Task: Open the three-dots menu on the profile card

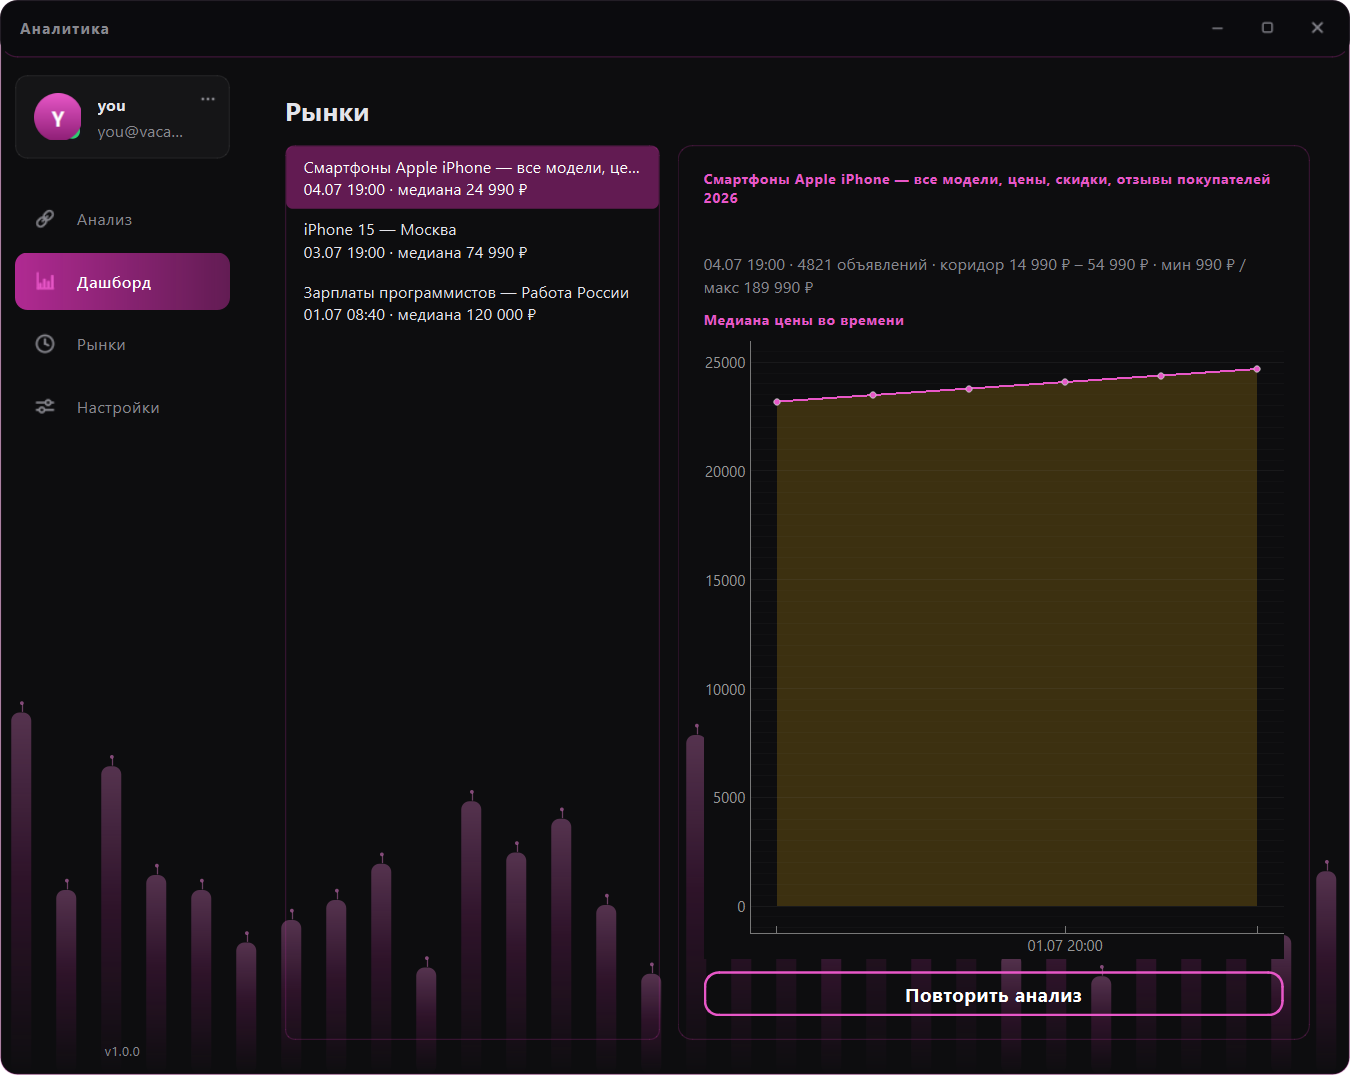Action: click(208, 99)
